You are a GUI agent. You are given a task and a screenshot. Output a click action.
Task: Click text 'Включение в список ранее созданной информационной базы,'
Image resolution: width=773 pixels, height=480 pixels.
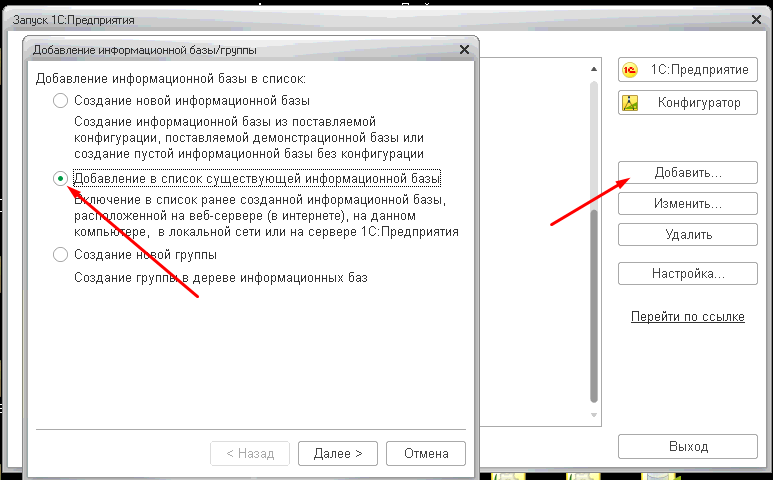(x=260, y=200)
